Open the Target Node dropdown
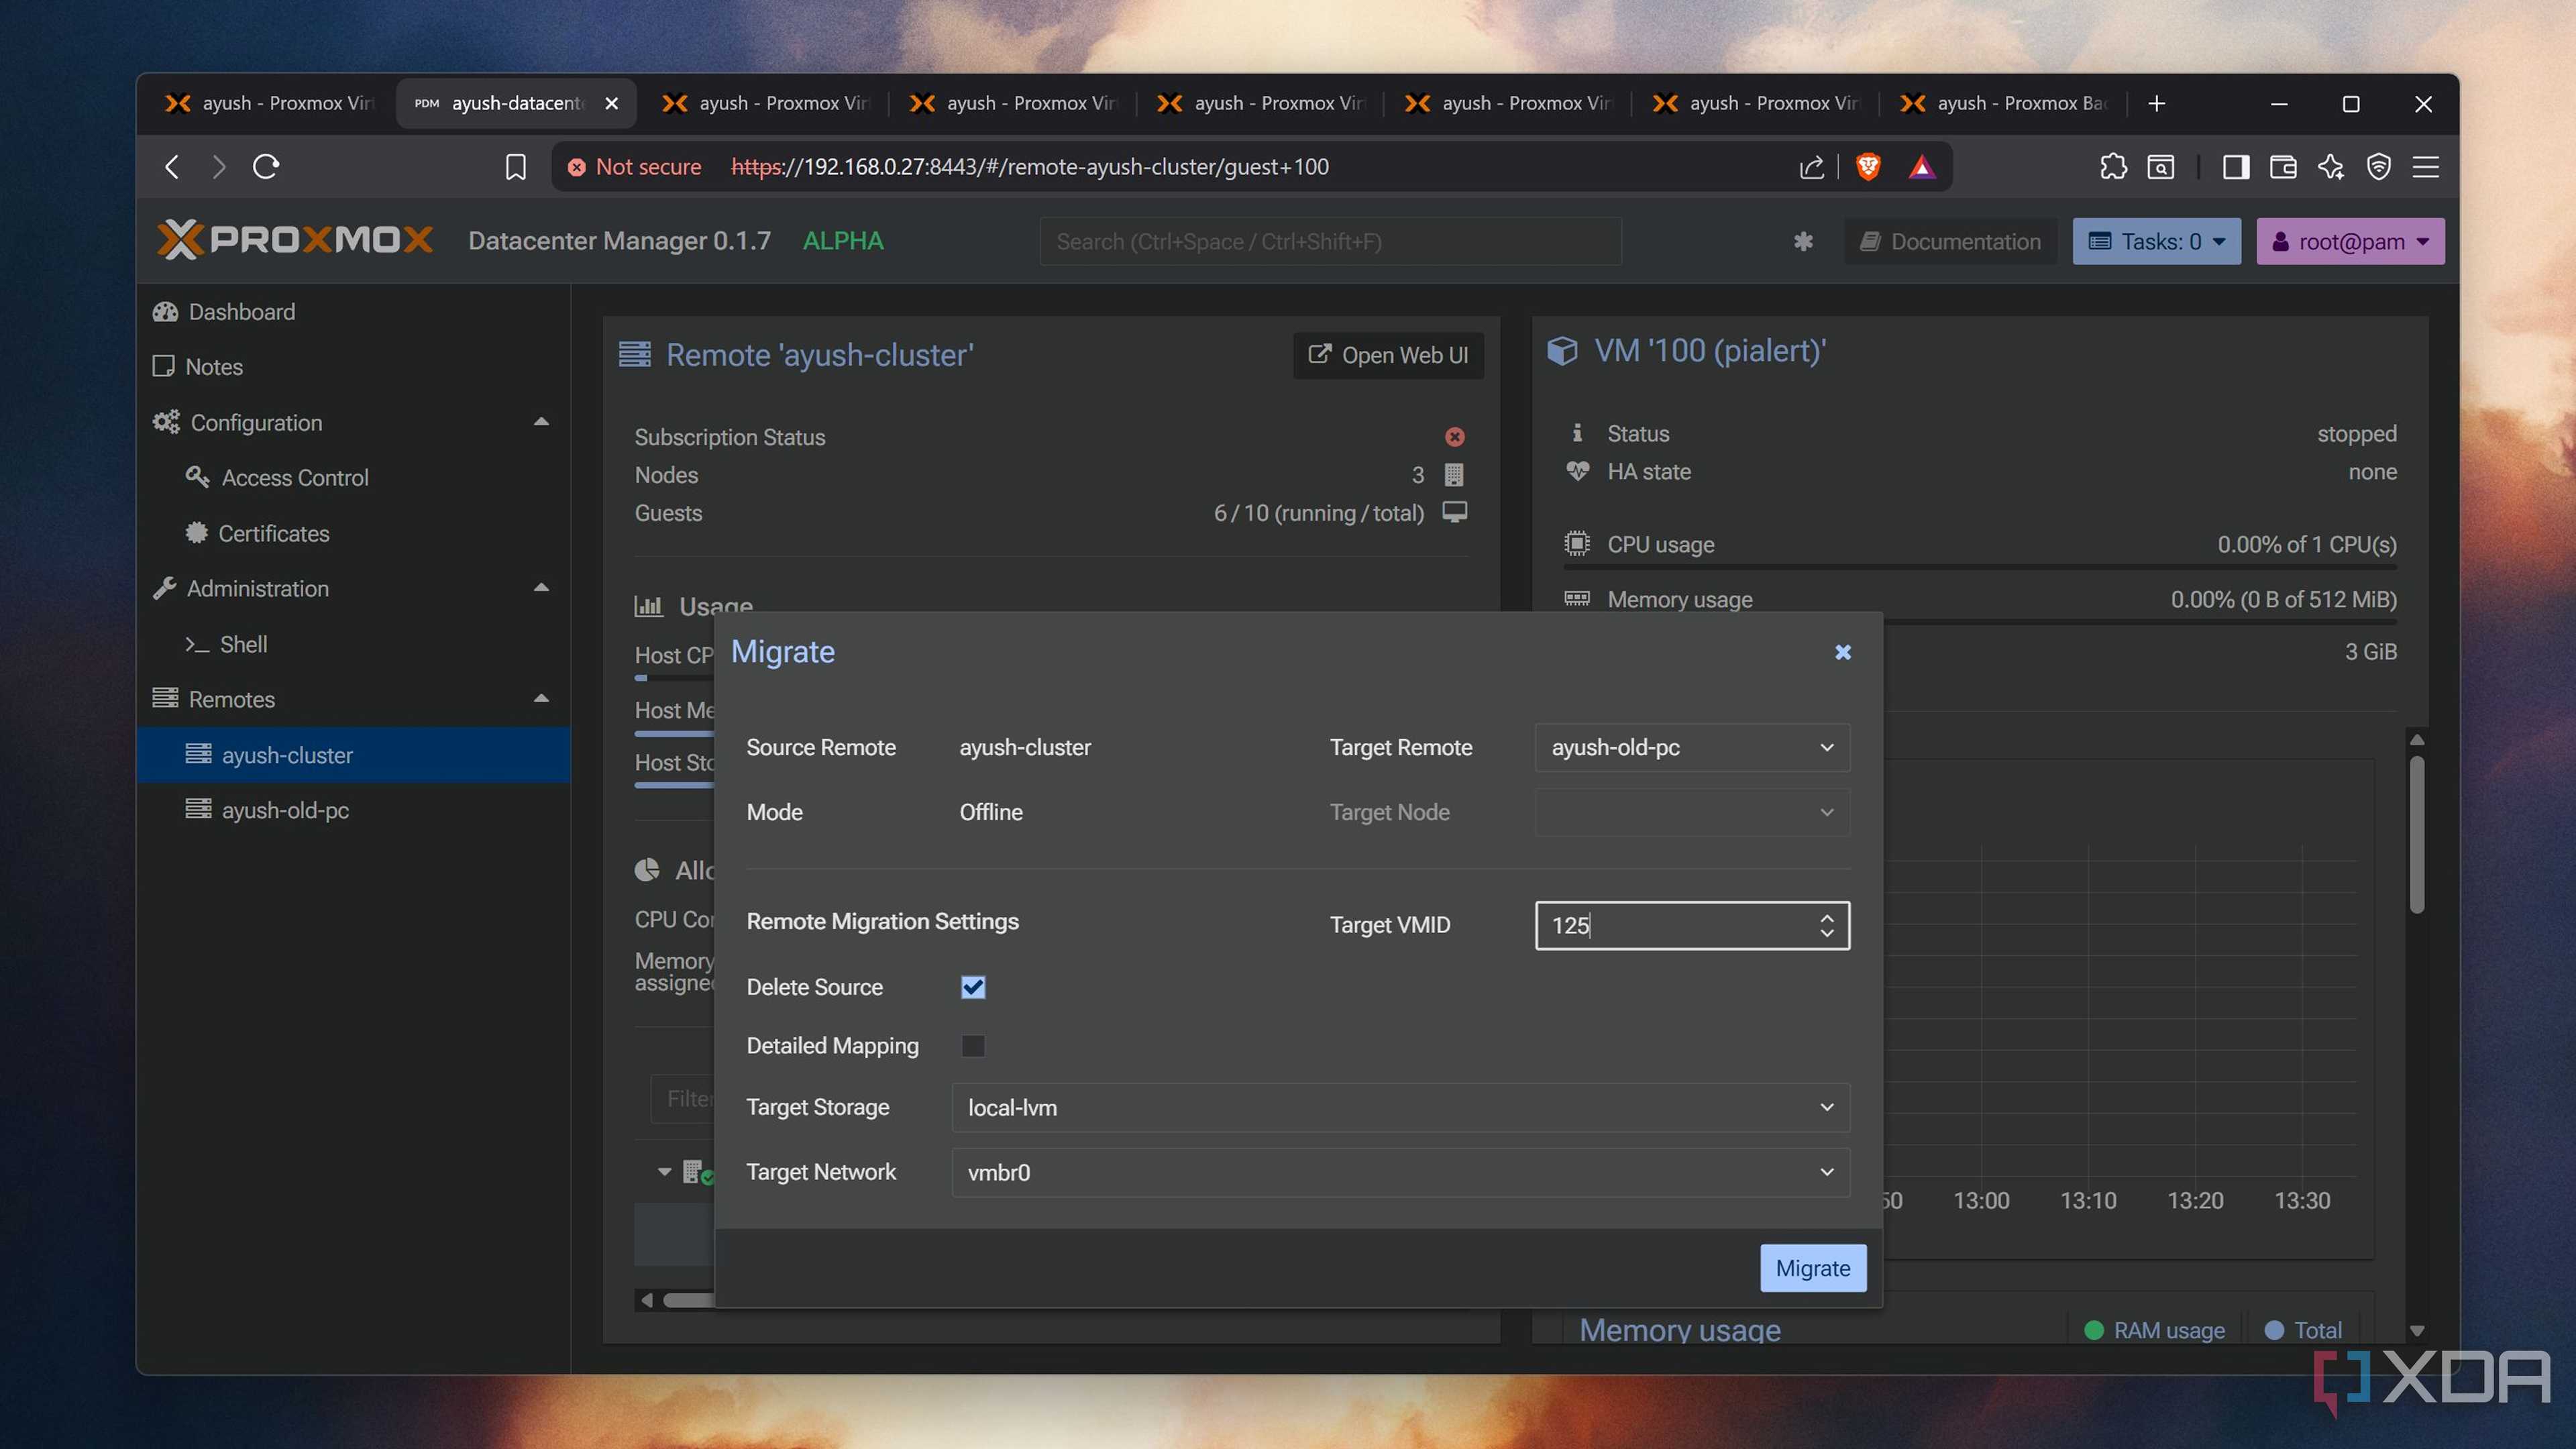2576x1449 pixels. [x=1692, y=812]
